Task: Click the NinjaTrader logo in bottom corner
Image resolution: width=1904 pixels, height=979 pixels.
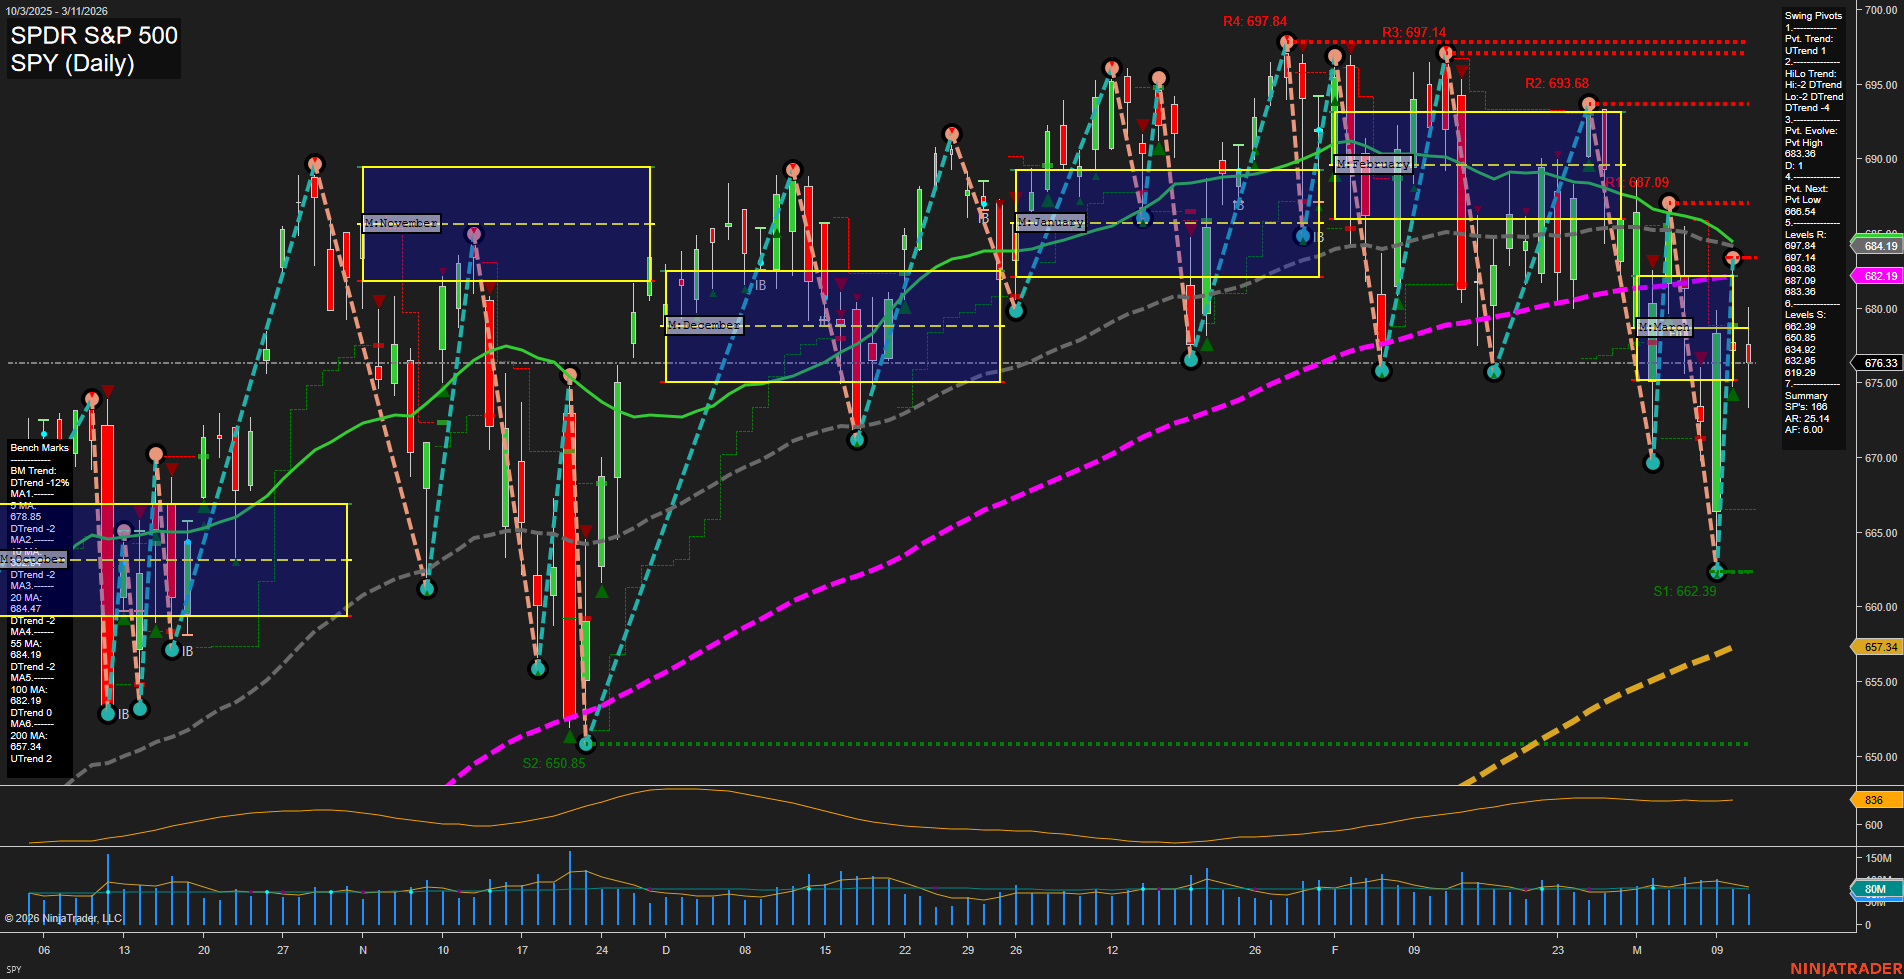Action: (1844, 968)
